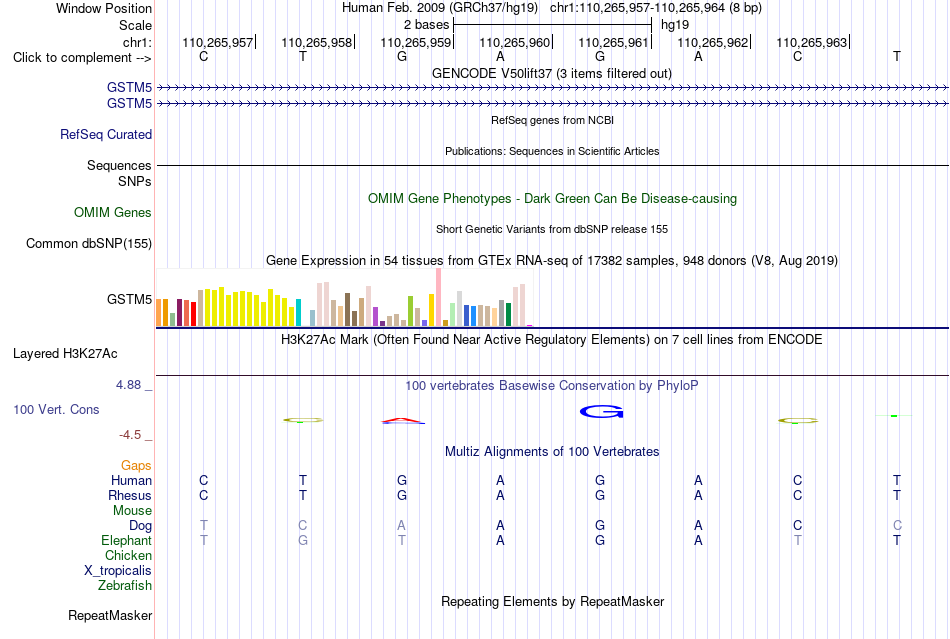Click the GENCODE V50lift37 track title
Viewport: 950px width, 639px height.
point(551,73)
